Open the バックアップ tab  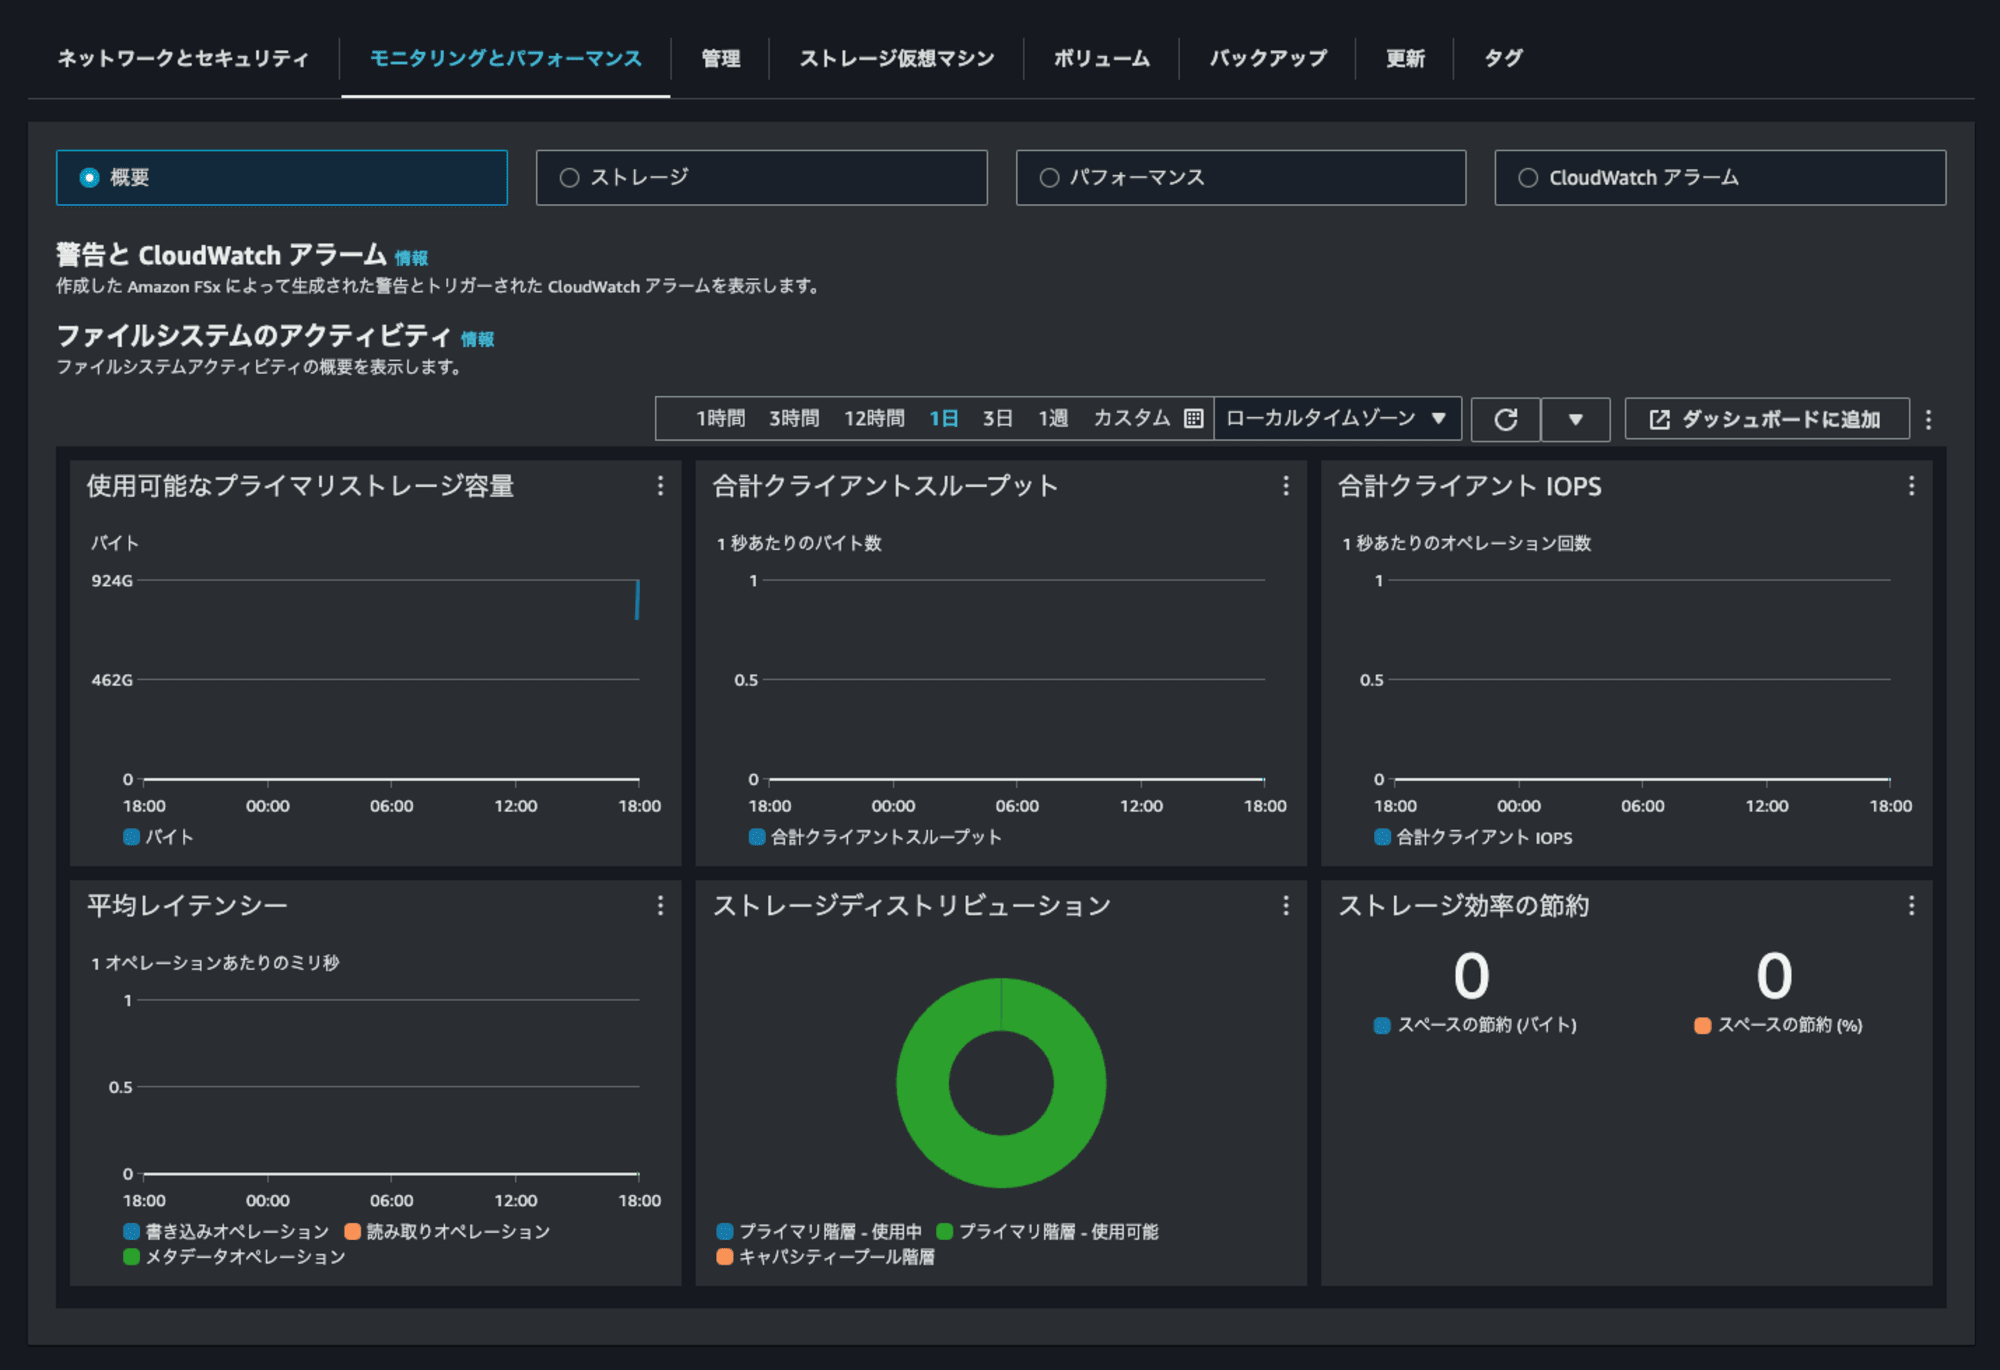[x=1268, y=58]
